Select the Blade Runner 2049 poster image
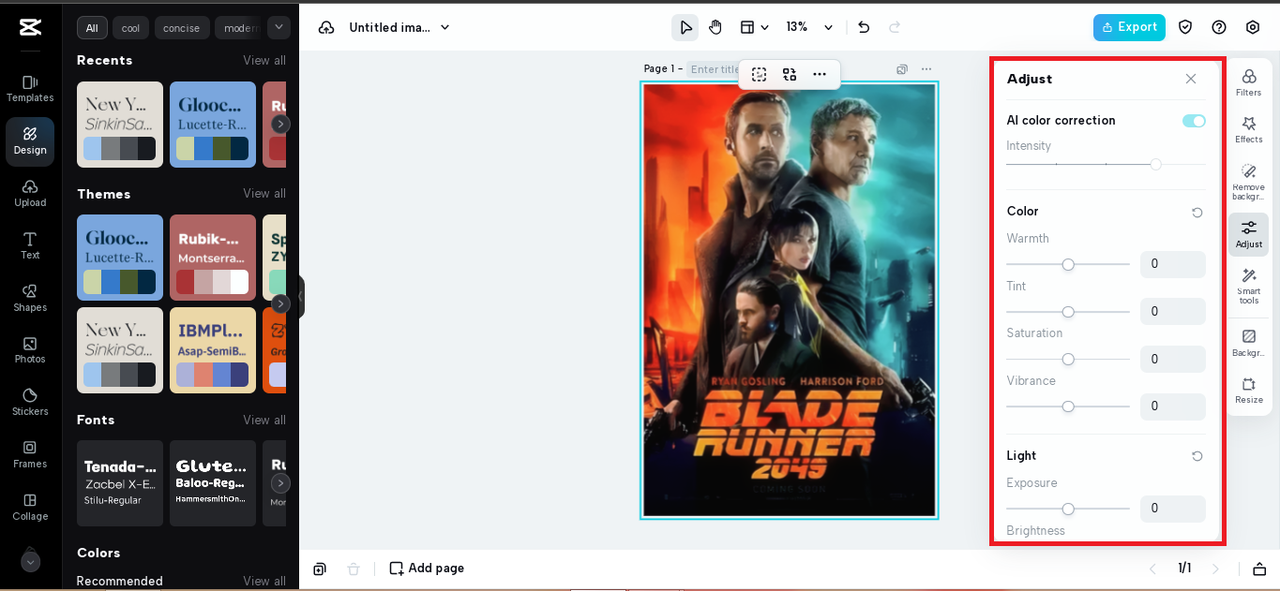This screenshot has height=591, width=1280. pyautogui.click(x=789, y=300)
